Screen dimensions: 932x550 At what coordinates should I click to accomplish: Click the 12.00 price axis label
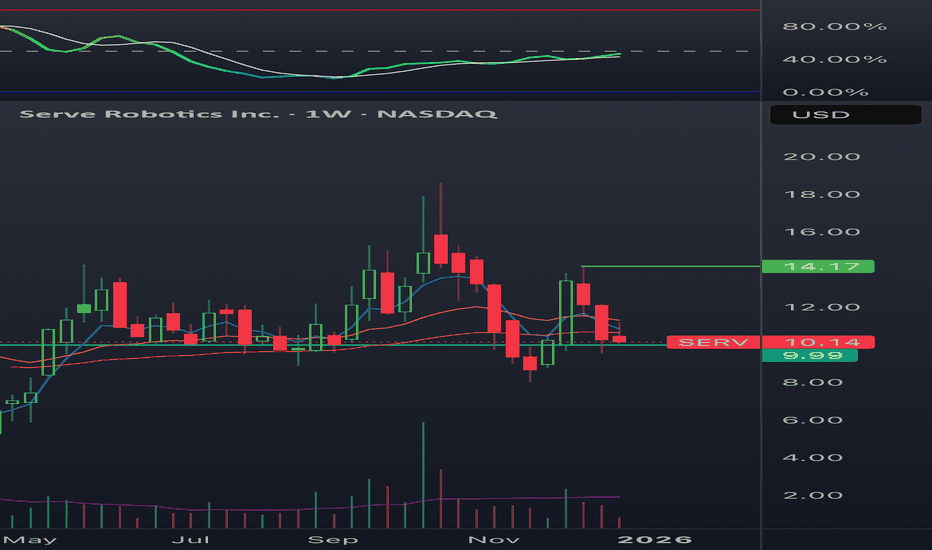click(821, 307)
